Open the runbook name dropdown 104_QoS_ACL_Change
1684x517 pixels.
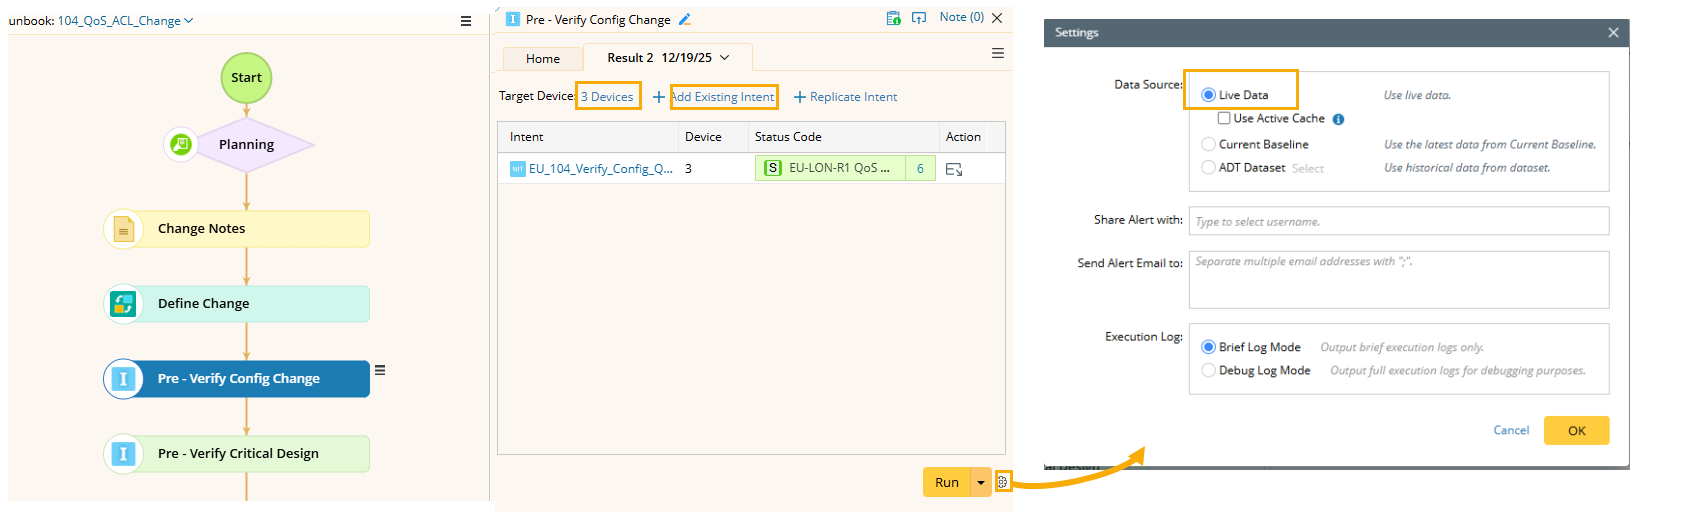125,21
